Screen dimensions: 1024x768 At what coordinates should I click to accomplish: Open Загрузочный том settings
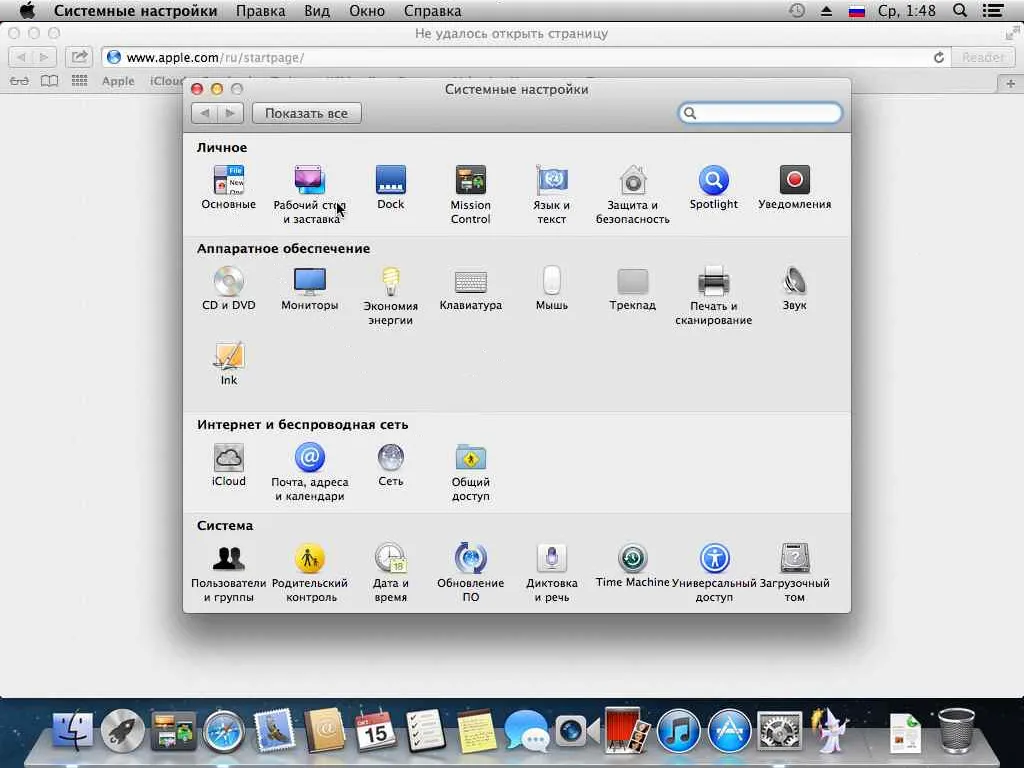point(795,573)
